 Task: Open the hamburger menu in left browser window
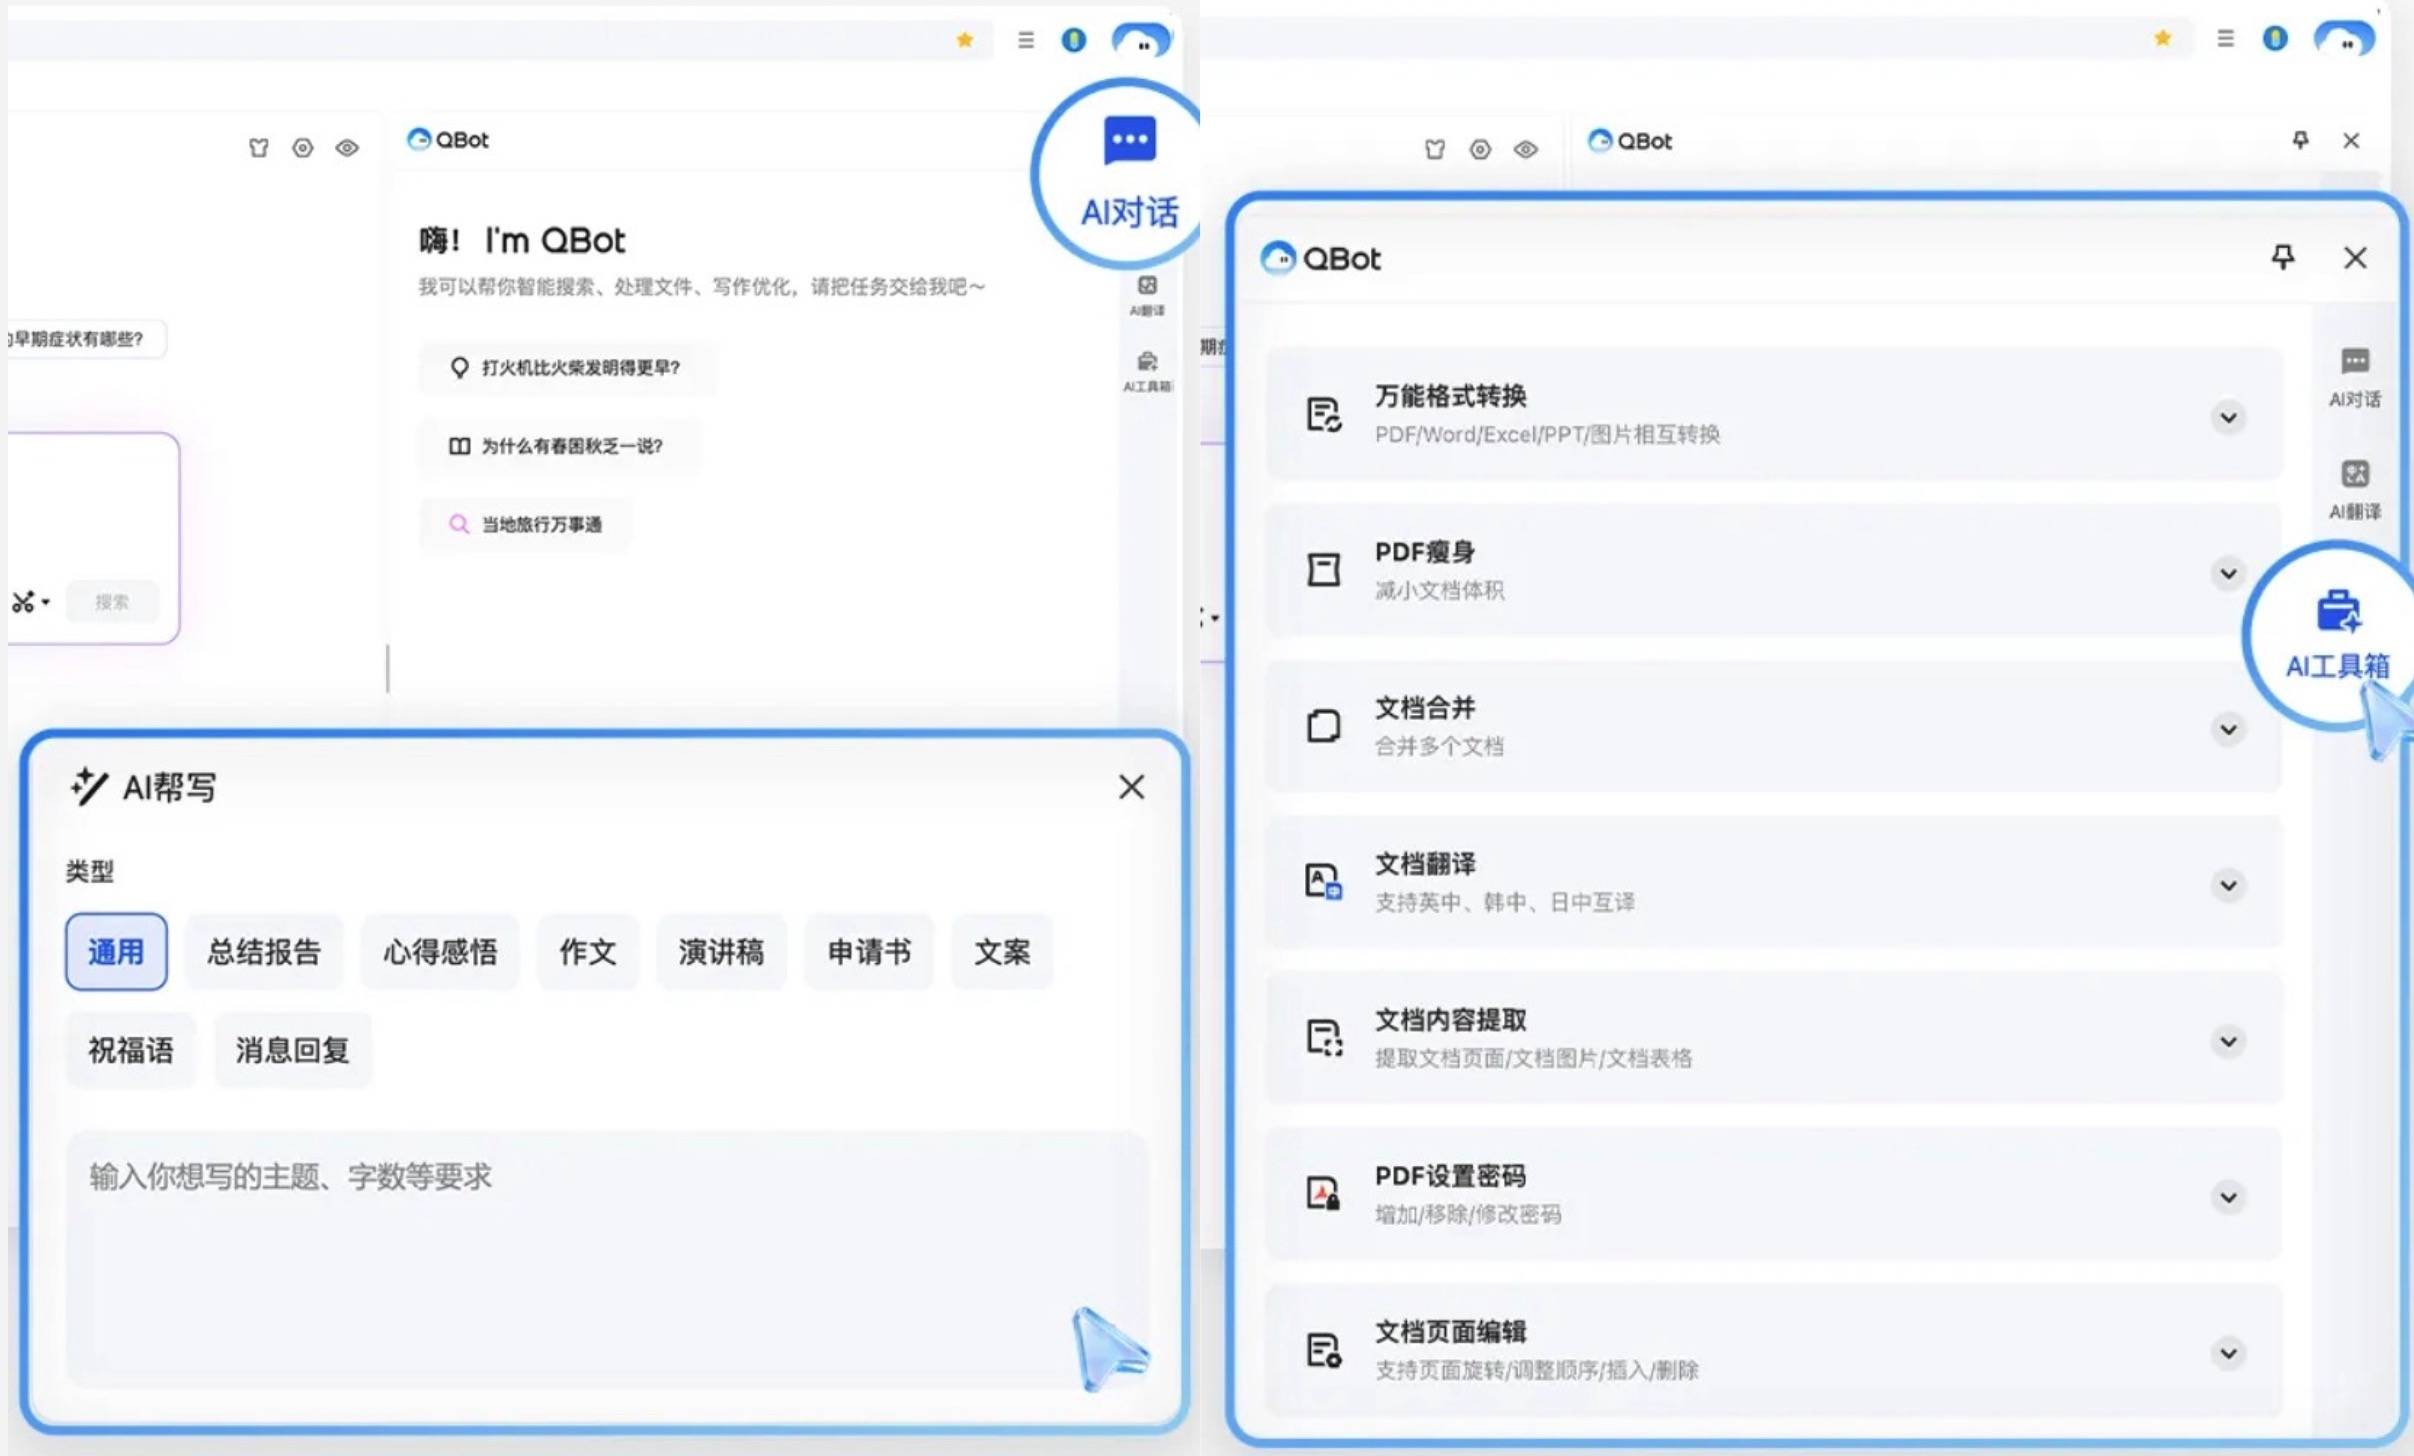pyautogui.click(x=1026, y=40)
